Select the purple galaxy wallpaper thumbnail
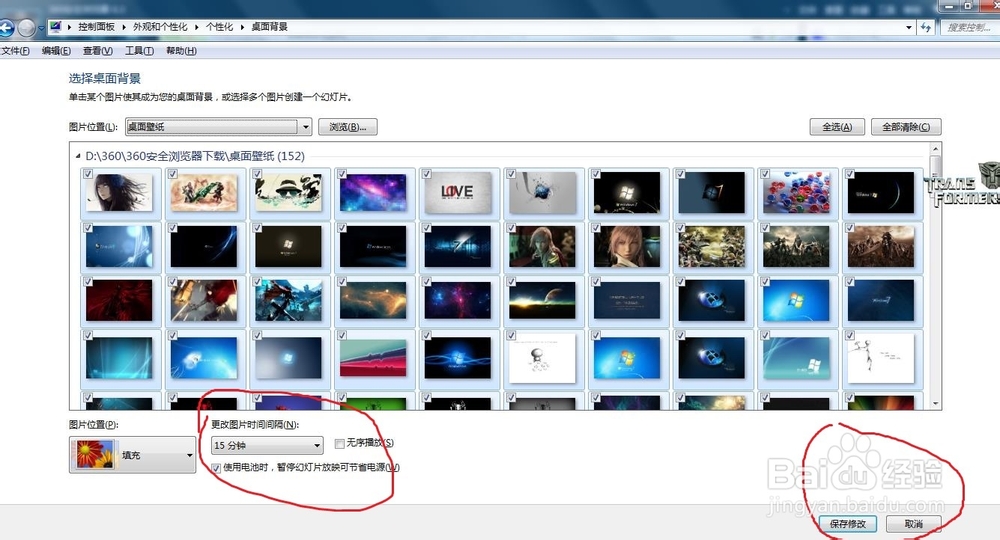 click(x=373, y=193)
